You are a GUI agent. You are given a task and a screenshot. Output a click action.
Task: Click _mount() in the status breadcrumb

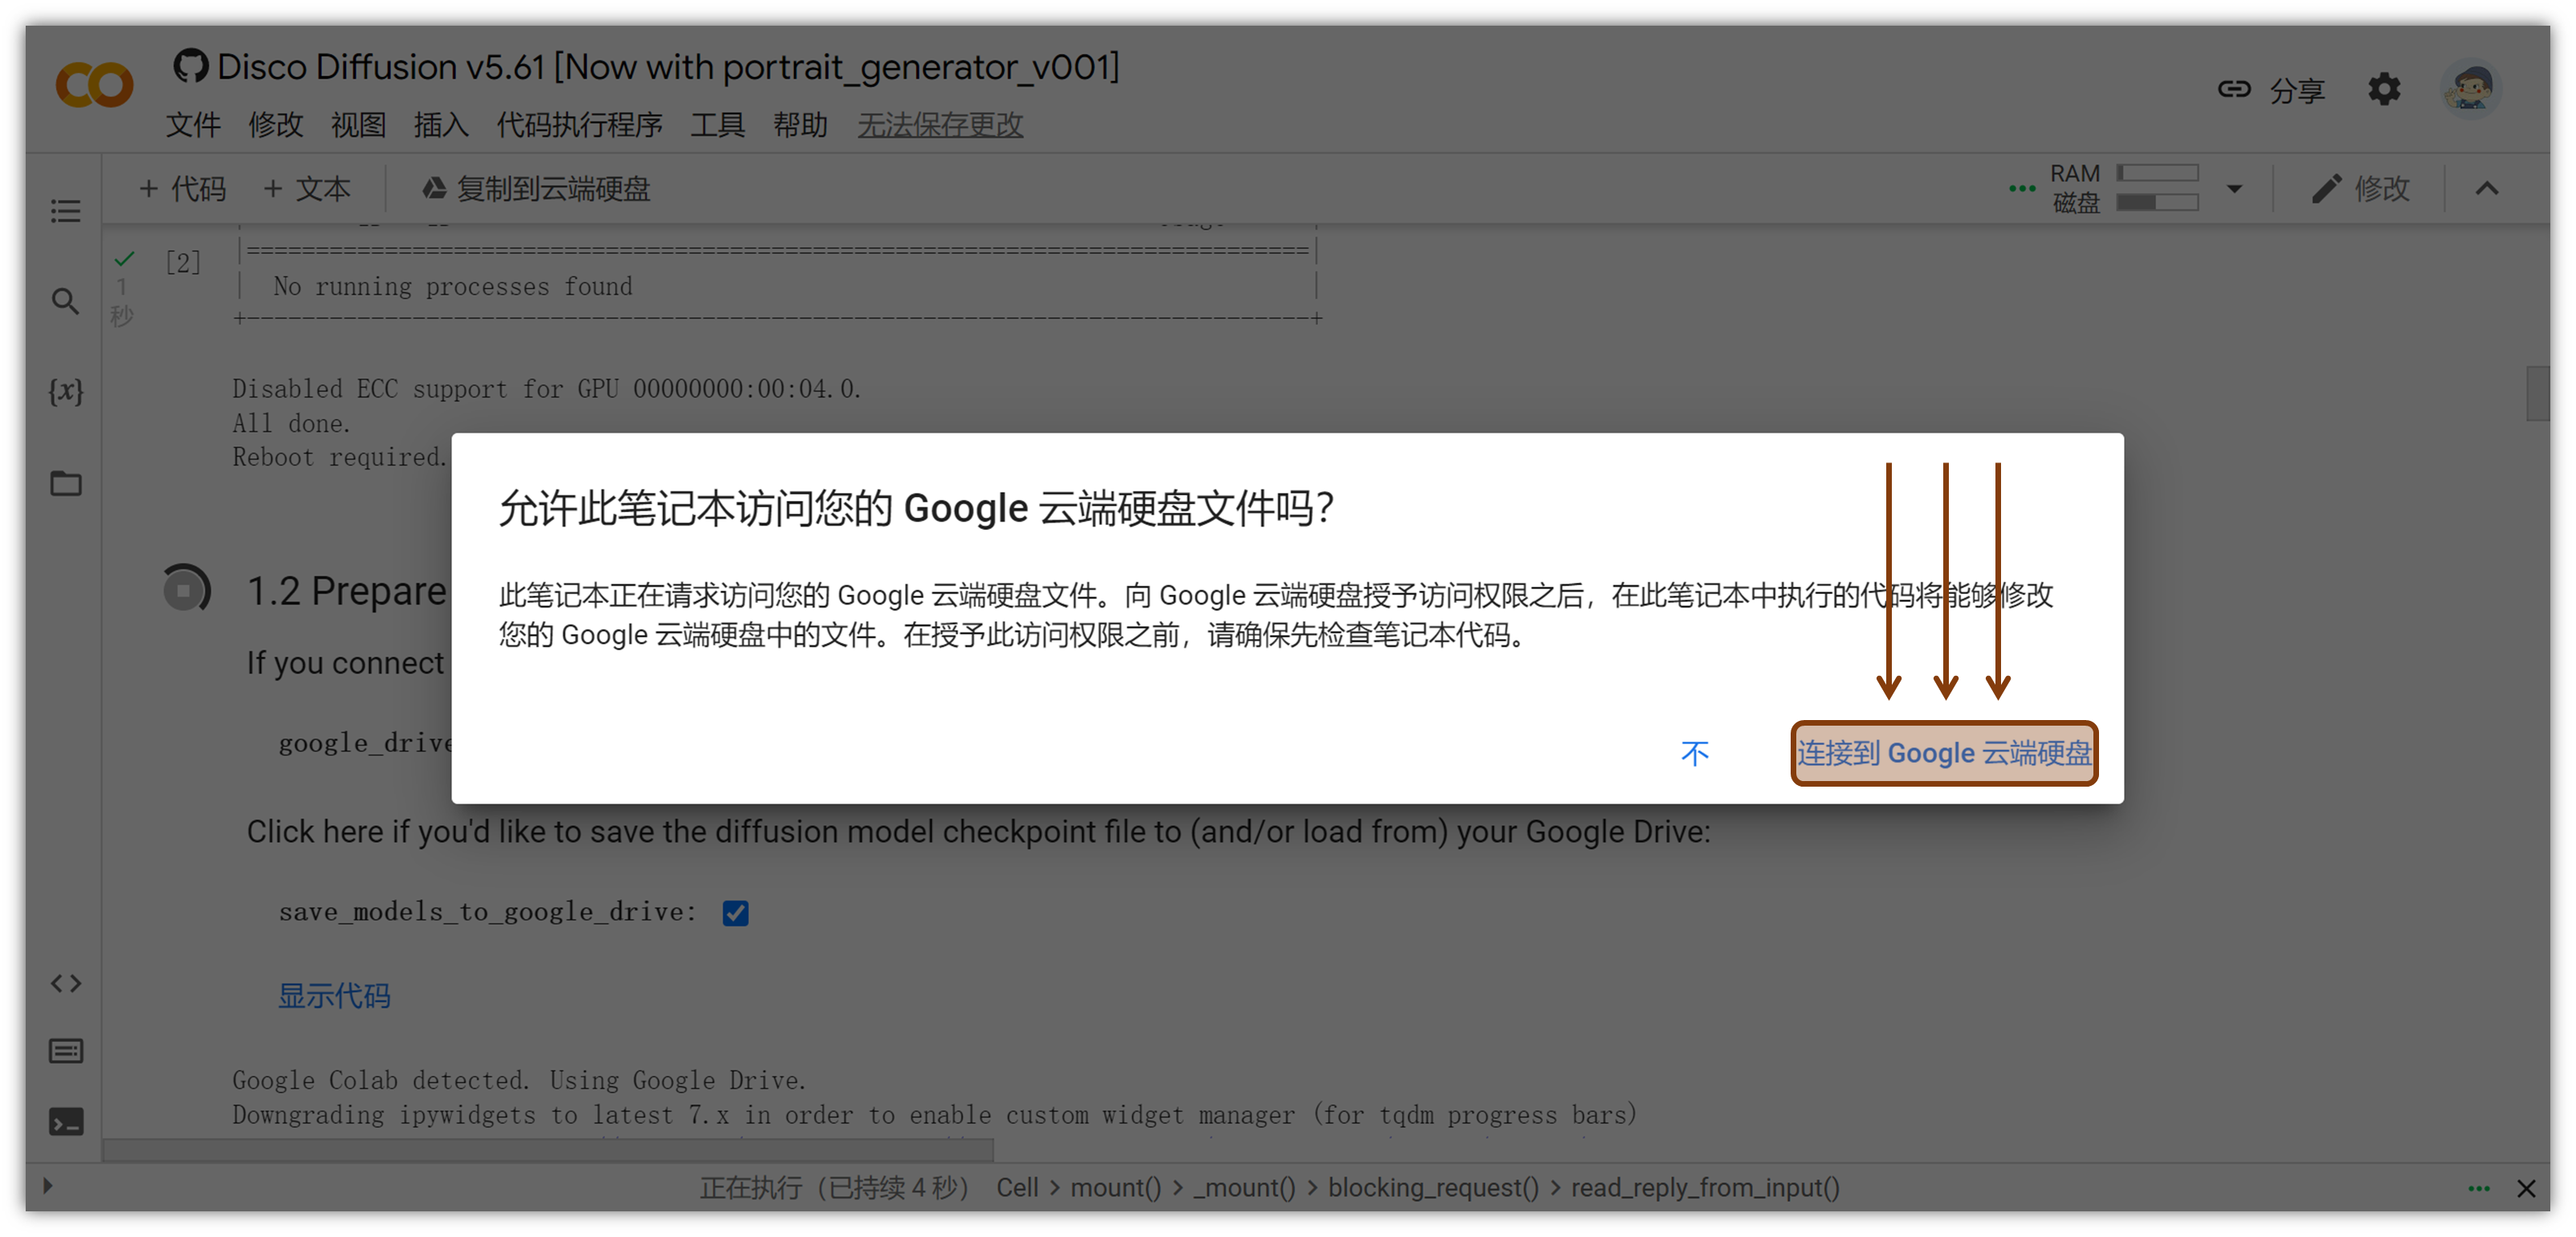coord(1244,1188)
